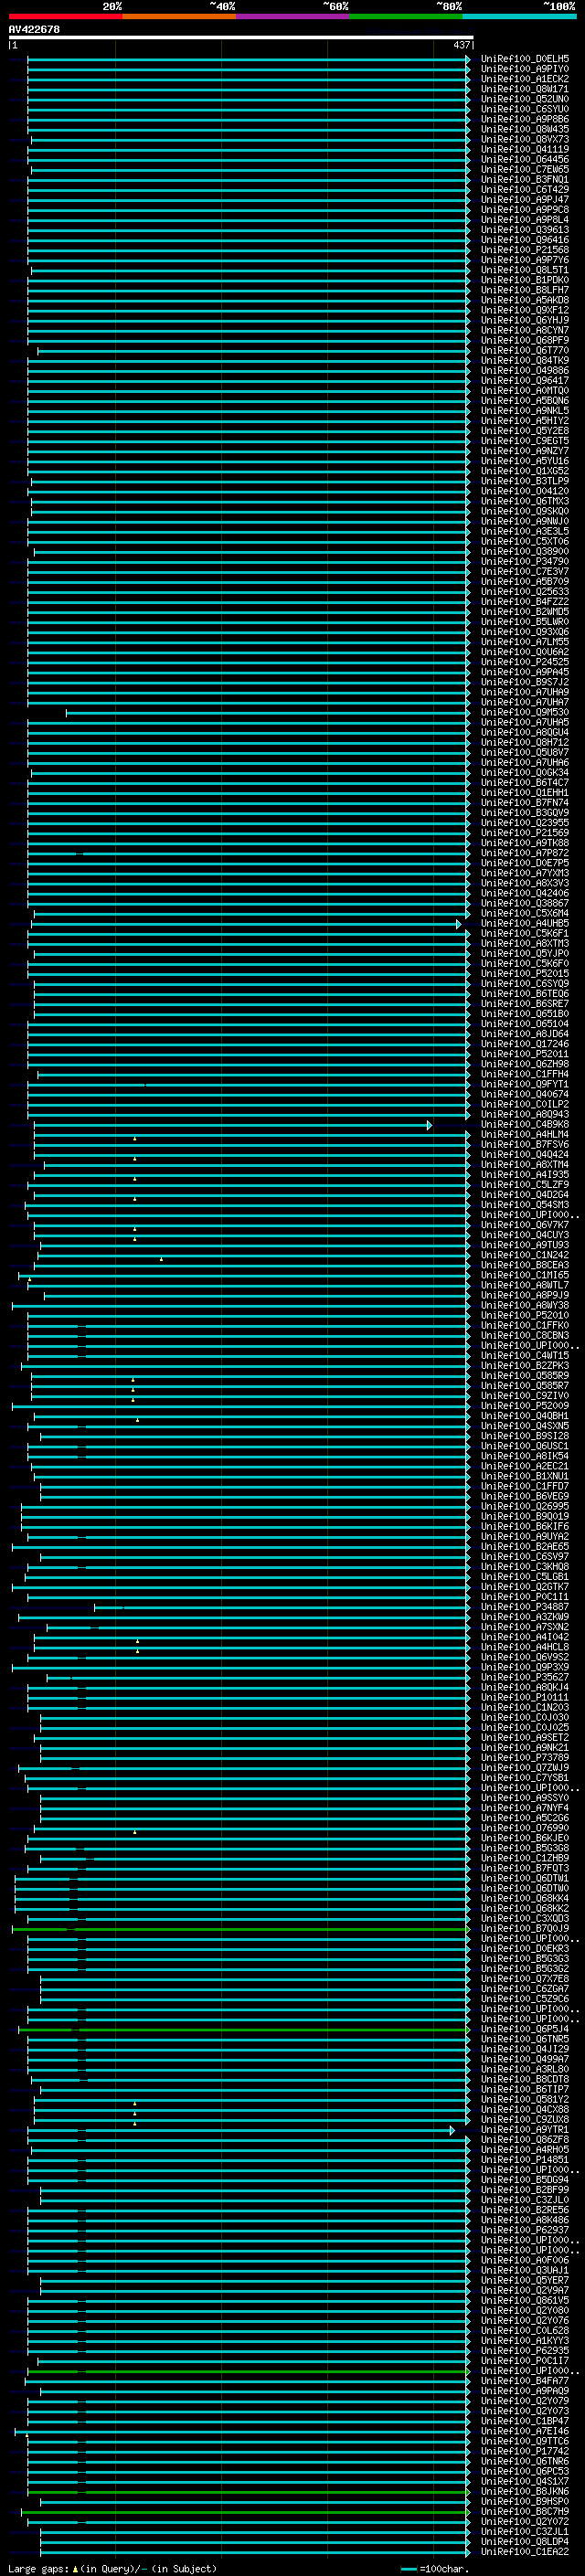
Task: Select the UniRef100_A7EI46 label
Action: (x=524, y=2431)
